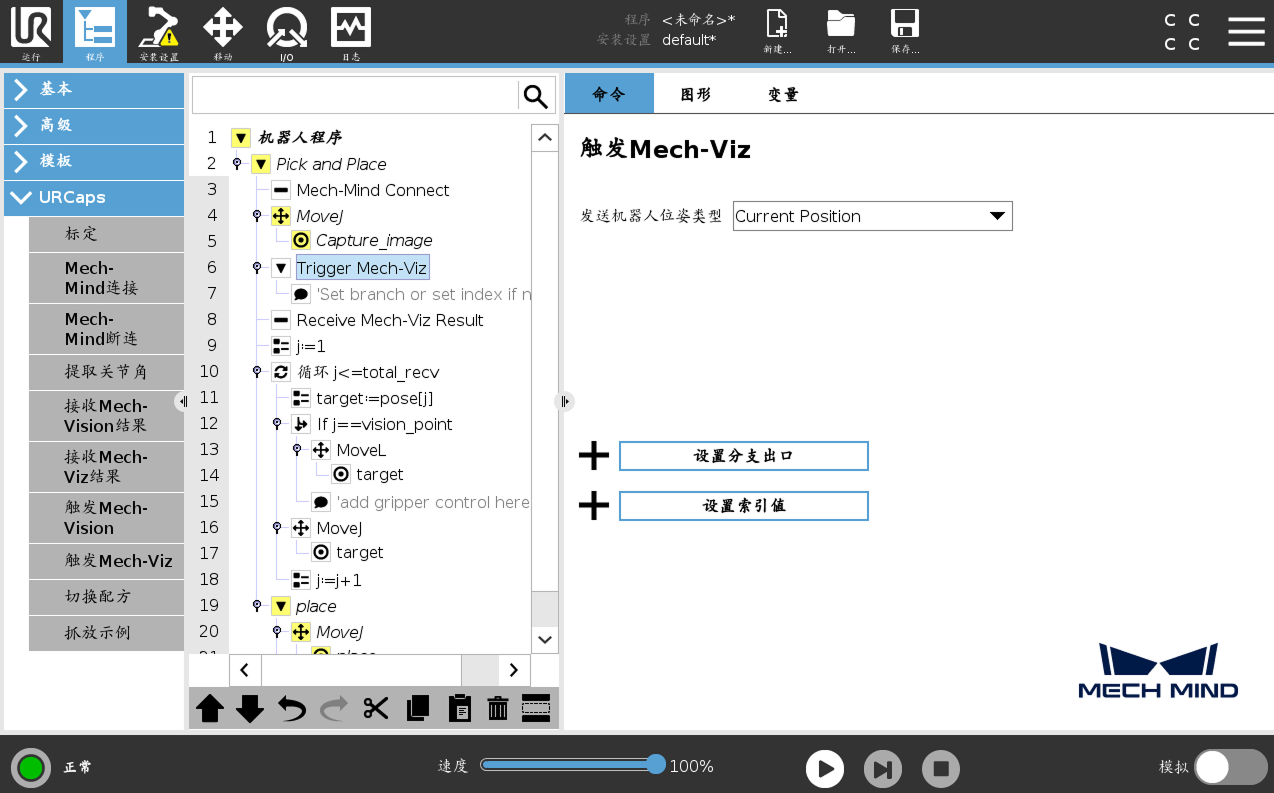Open the Log (日志) screen
Screen dimensions: 1274x793
click(x=351, y=32)
